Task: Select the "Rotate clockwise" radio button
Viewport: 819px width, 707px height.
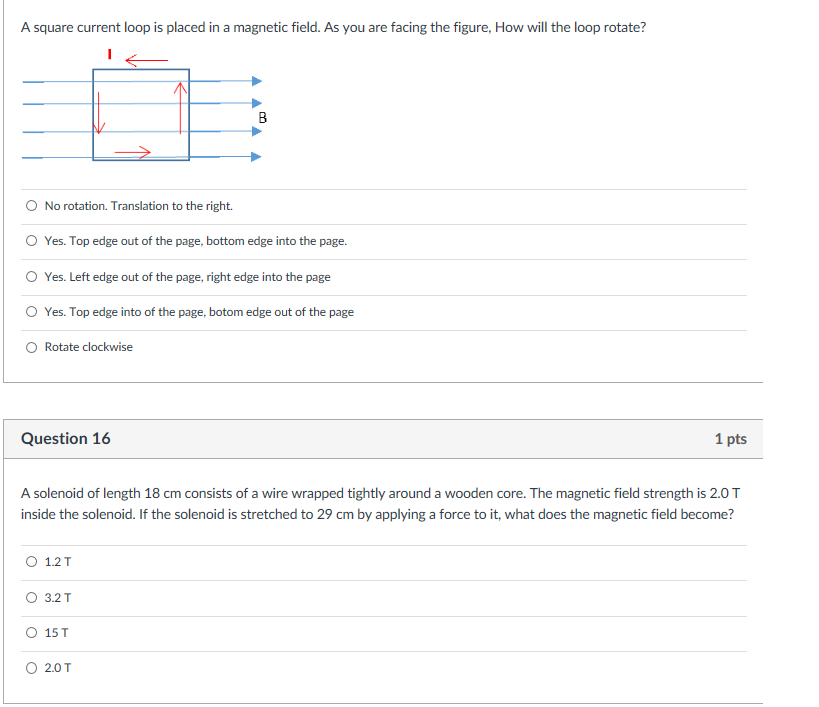Action: (x=31, y=346)
